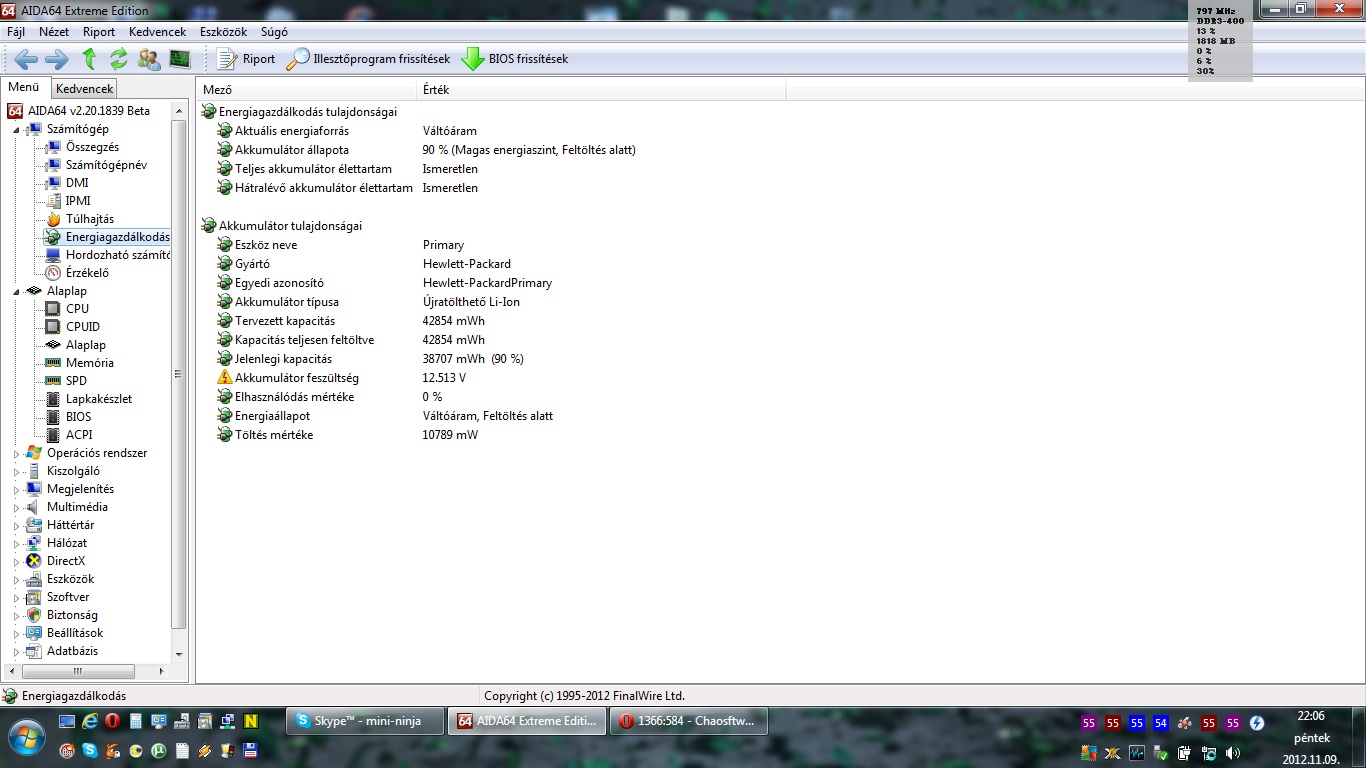Open the Fájl menu
Screen dimensions: 1366x768
(x=16, y=32)
